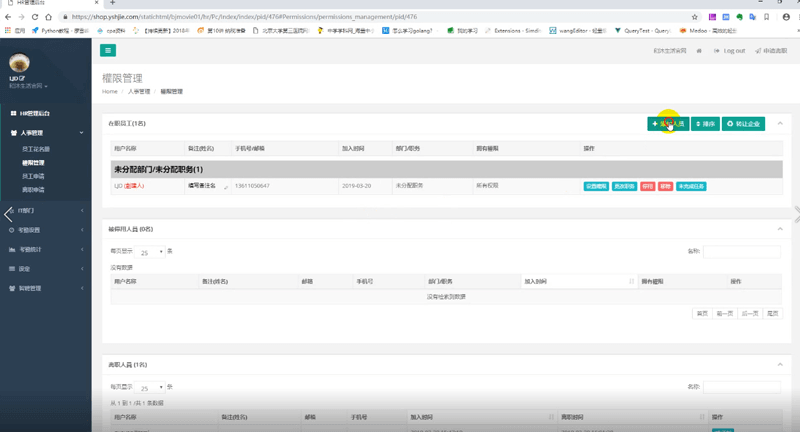
Task: Open 员工申请 in the sidebar submenu
Action: (33, 176)
